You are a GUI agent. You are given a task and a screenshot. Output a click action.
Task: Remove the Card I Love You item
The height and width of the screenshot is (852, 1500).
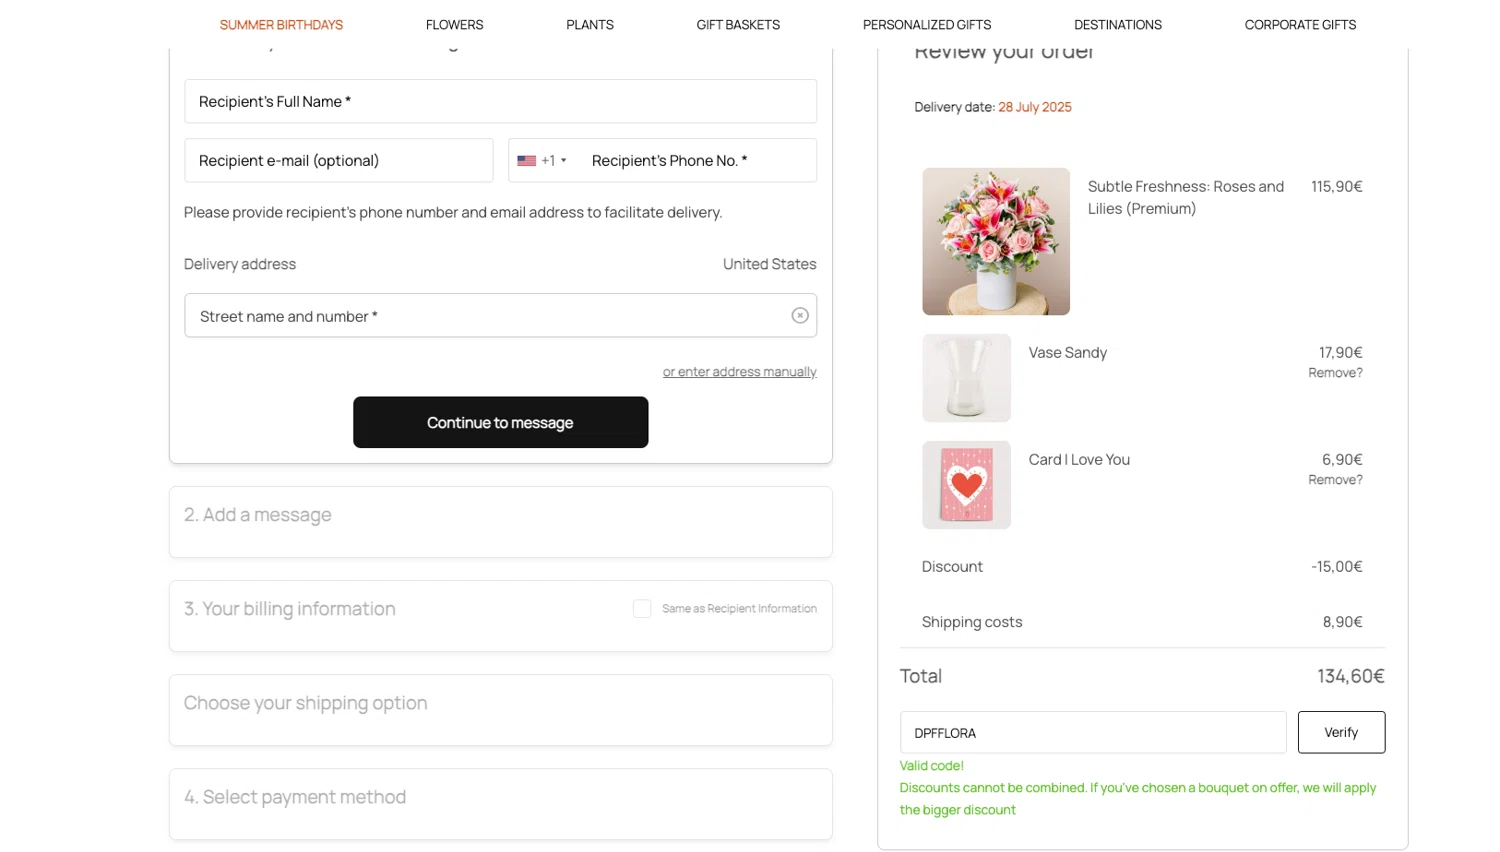[x=1335, y=480]
